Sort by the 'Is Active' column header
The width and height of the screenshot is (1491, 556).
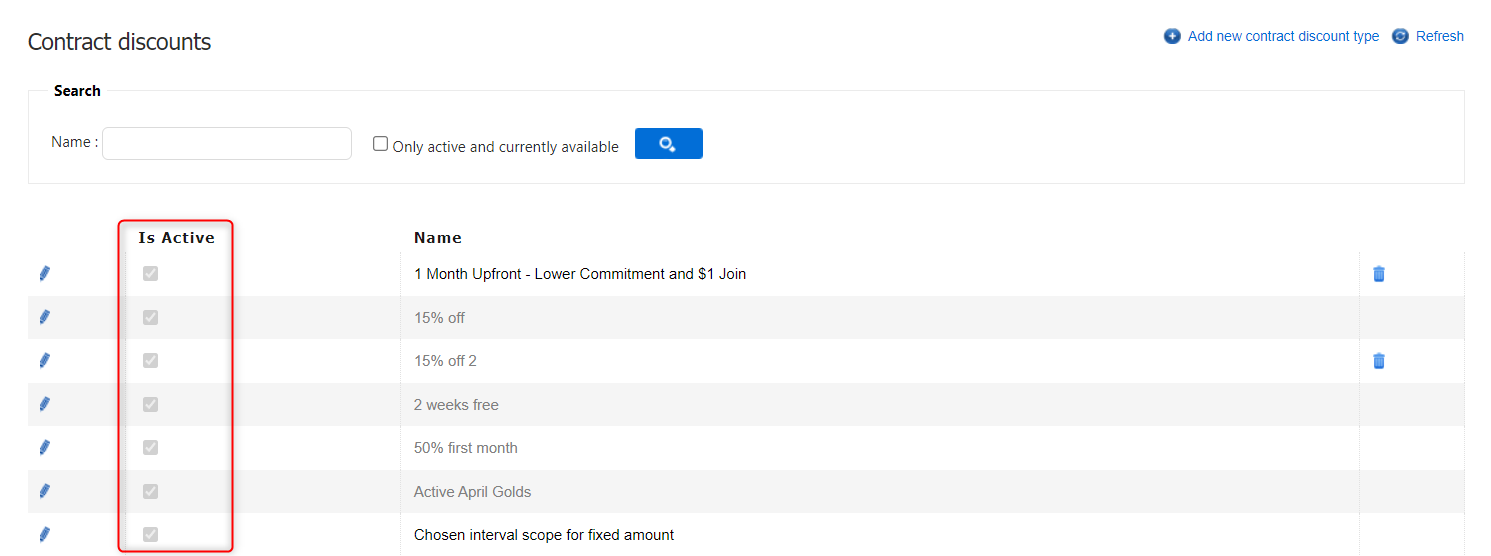pyautogui.click(x=176, y=238)
